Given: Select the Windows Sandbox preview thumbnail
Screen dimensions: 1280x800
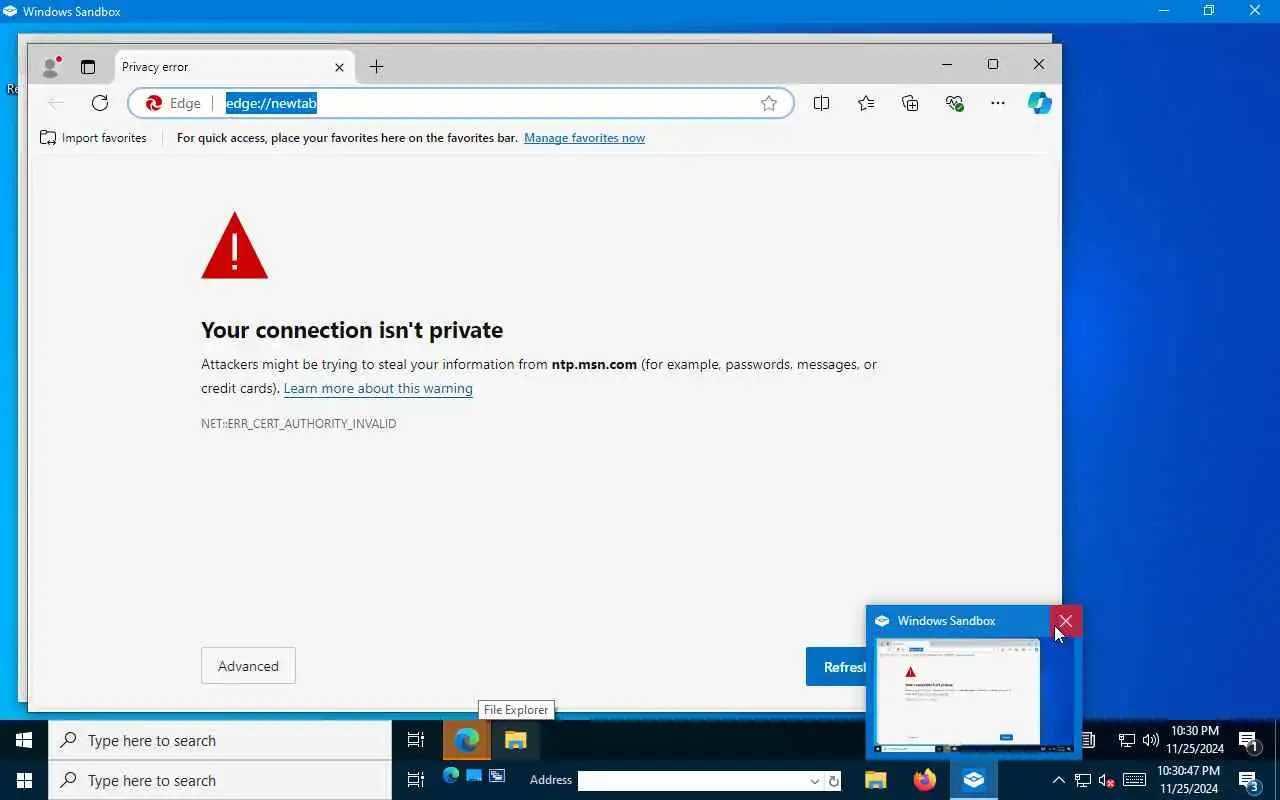Looking at the screenshot, I should pyautogui.click(x=974, y=695).
